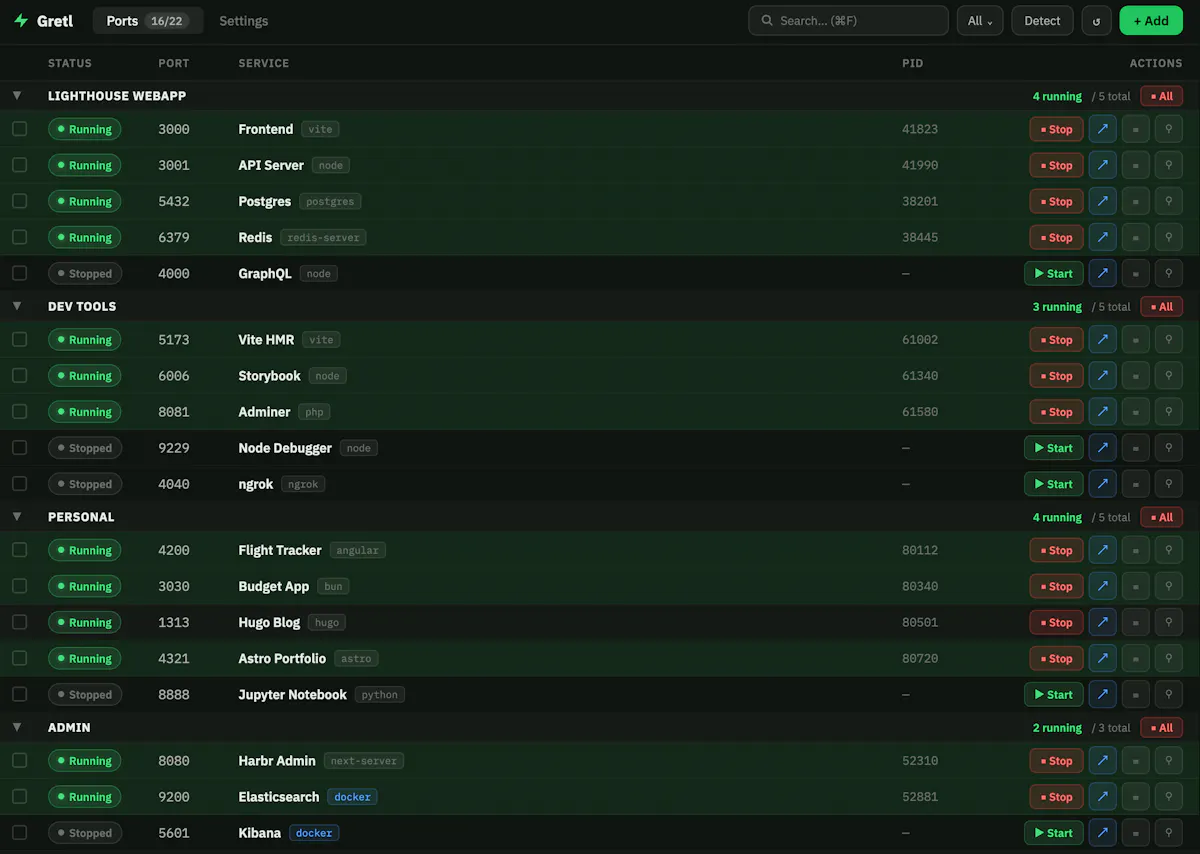Screen dimensions: 1200x854
Task: Focus the Search input field
Action: (848, 21)
